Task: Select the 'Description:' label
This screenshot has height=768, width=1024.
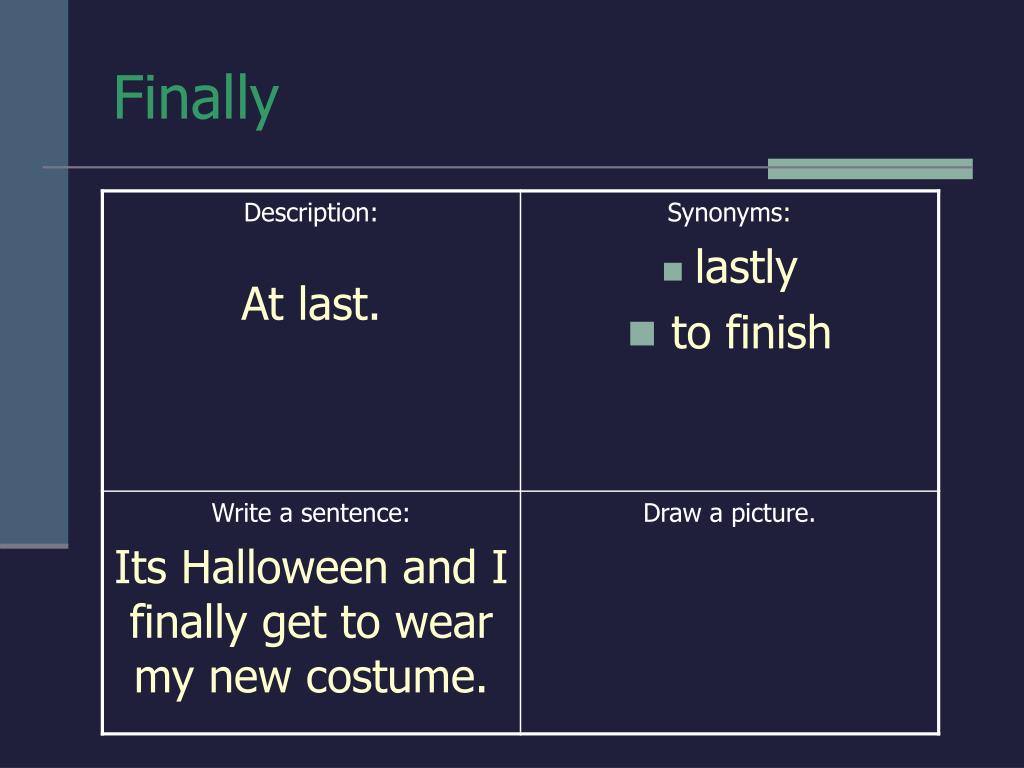Action: (311, 213)
